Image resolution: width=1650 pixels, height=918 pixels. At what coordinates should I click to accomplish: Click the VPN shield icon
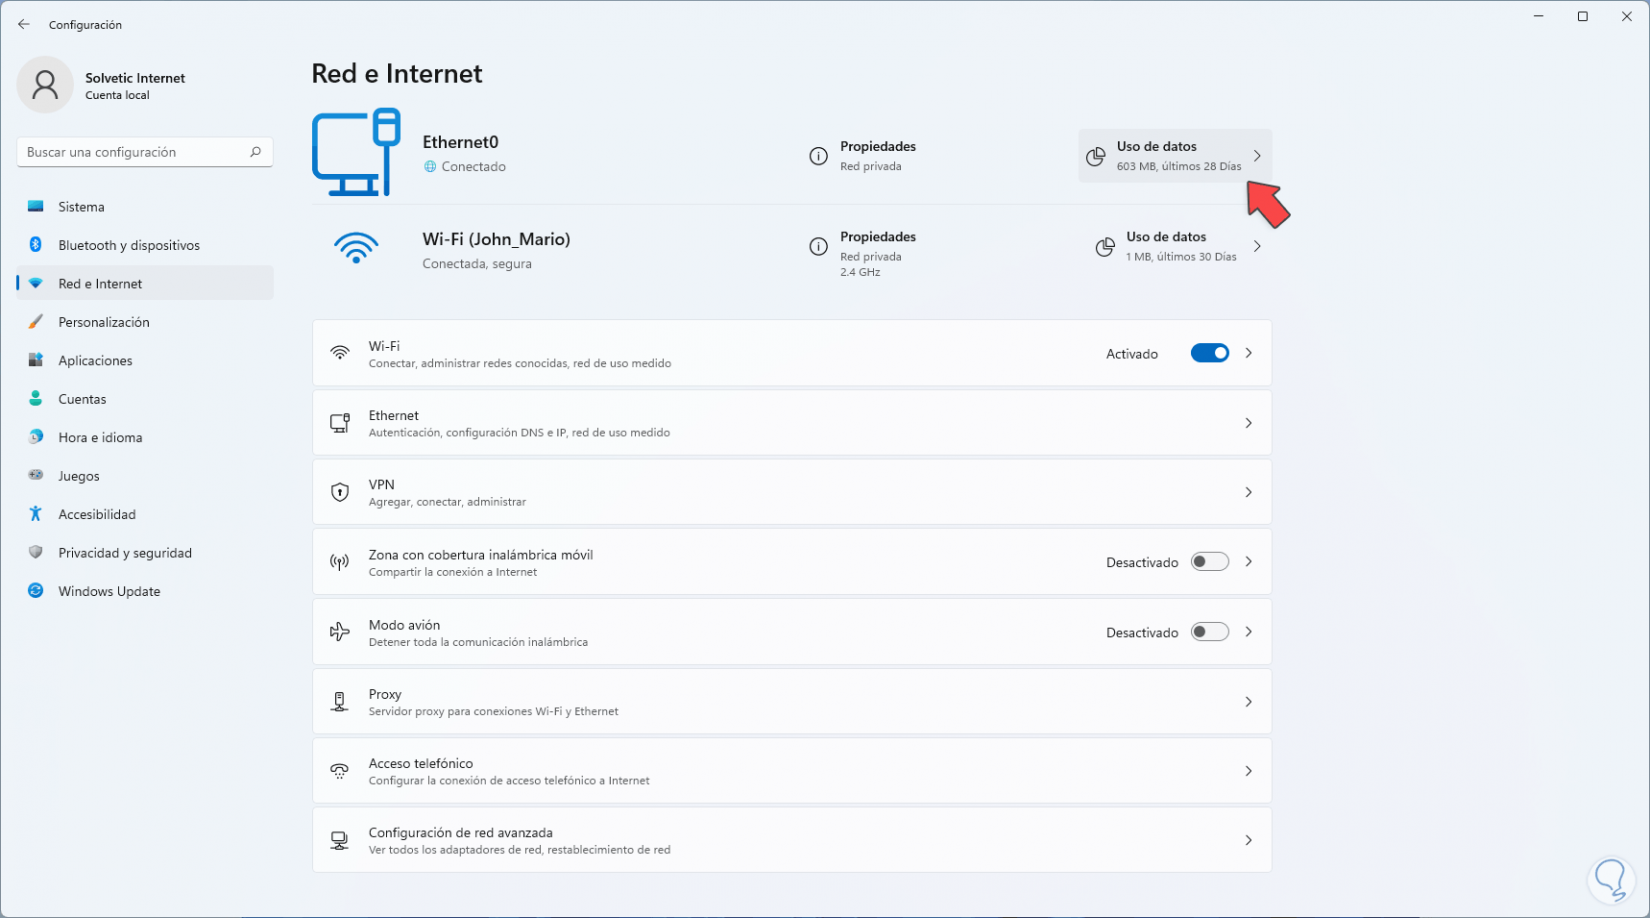[340, 492]
